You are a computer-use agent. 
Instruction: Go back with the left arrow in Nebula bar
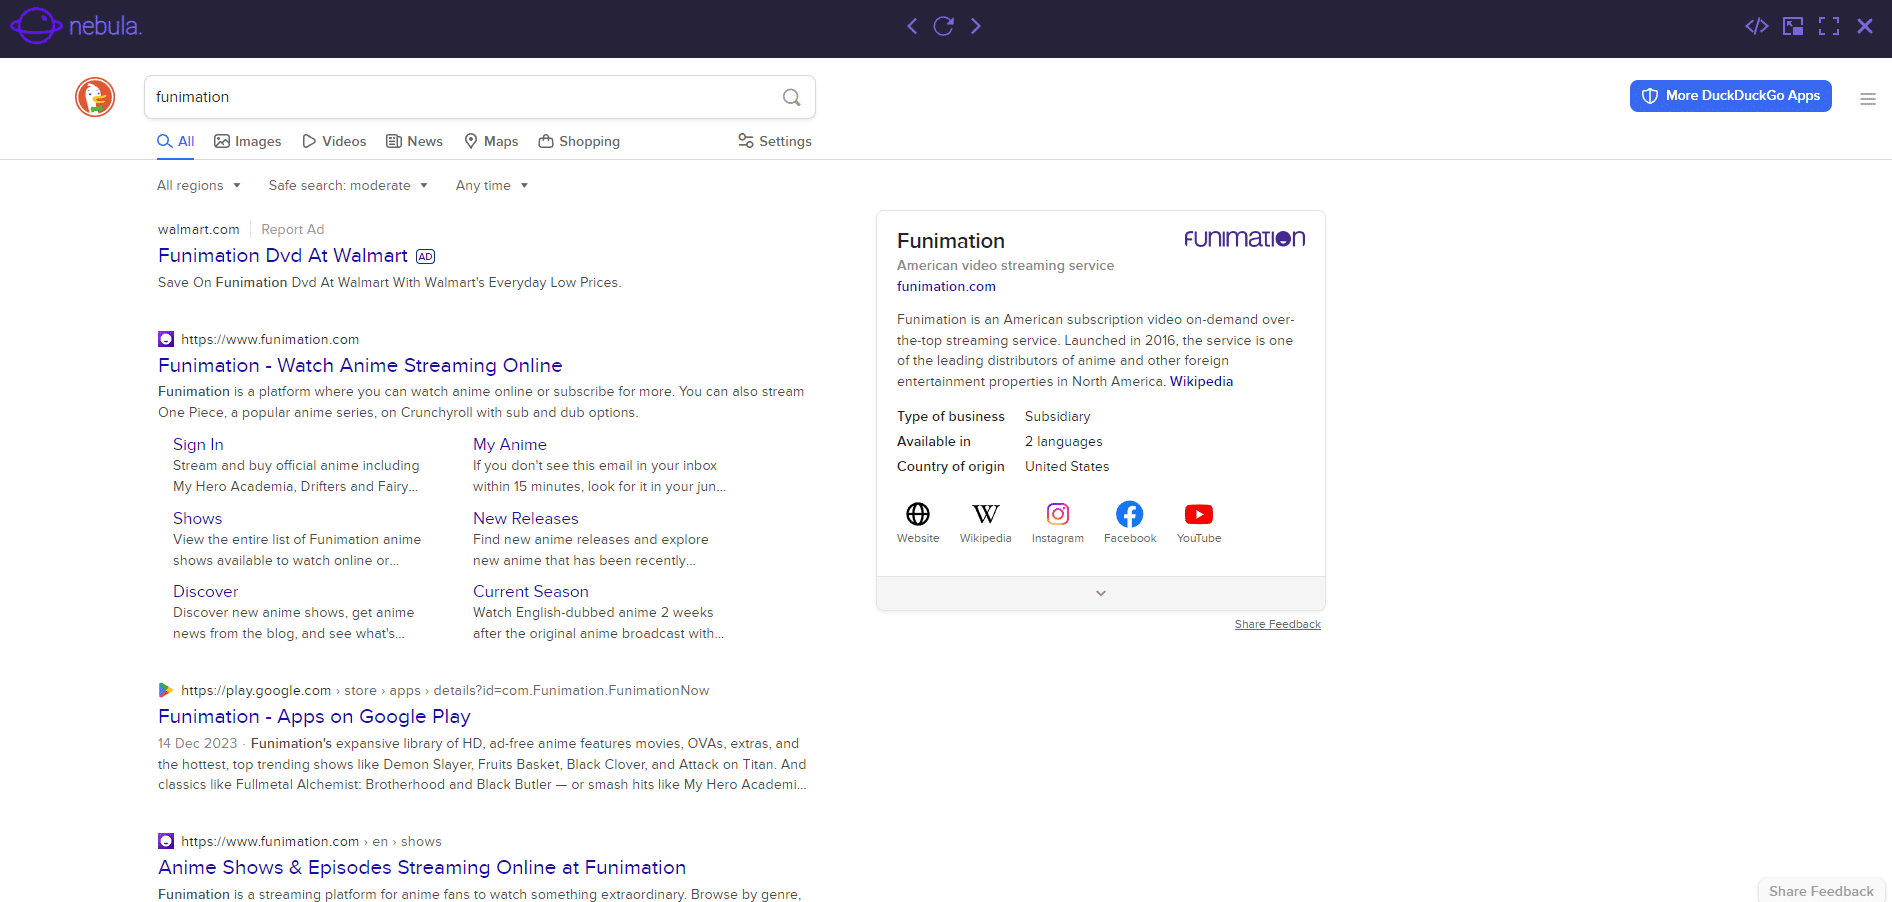912,26
